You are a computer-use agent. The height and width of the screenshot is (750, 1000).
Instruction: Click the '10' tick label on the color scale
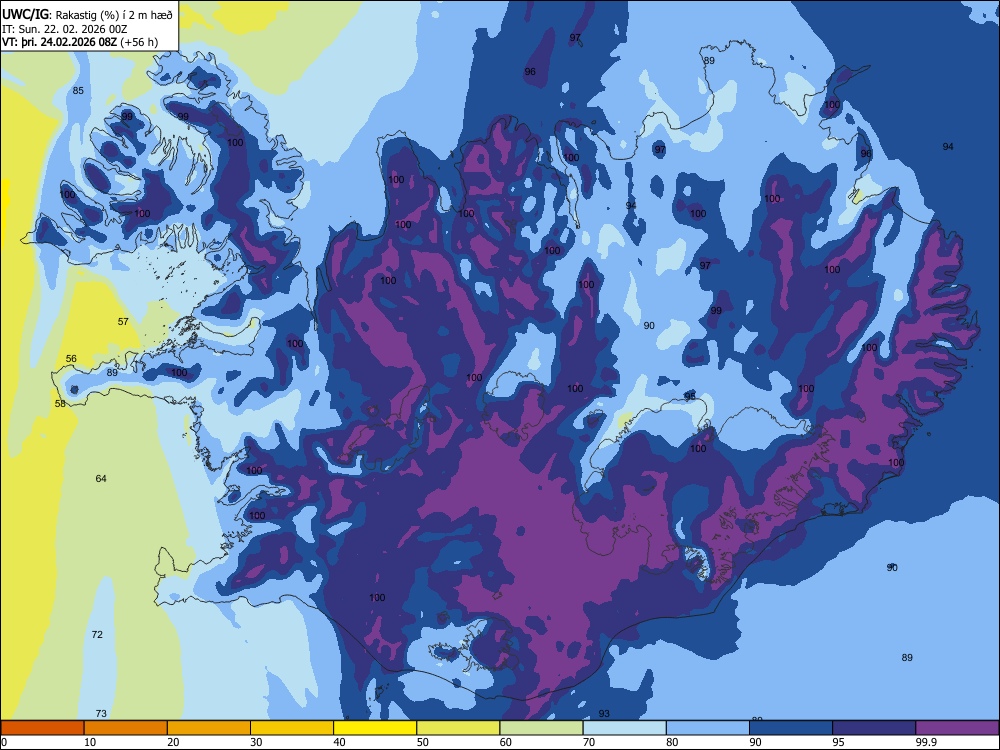90,742
